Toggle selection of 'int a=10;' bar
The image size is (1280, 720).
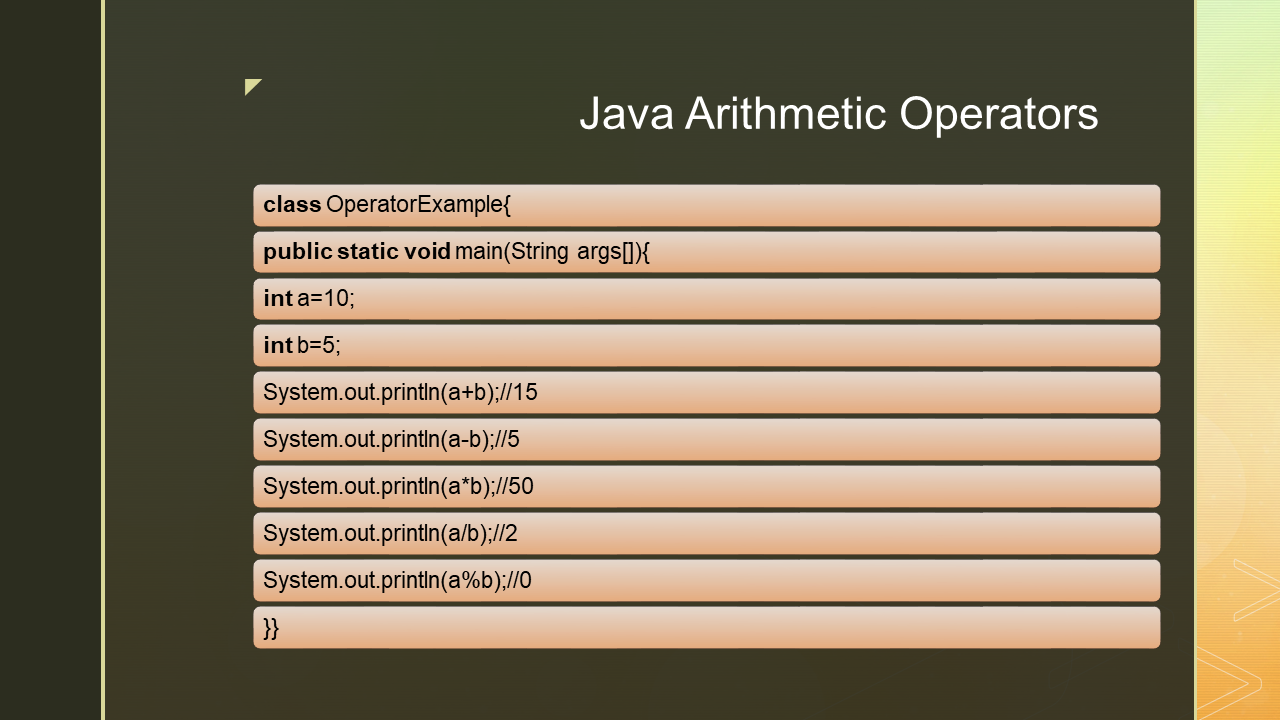click(x=707, y=298)
